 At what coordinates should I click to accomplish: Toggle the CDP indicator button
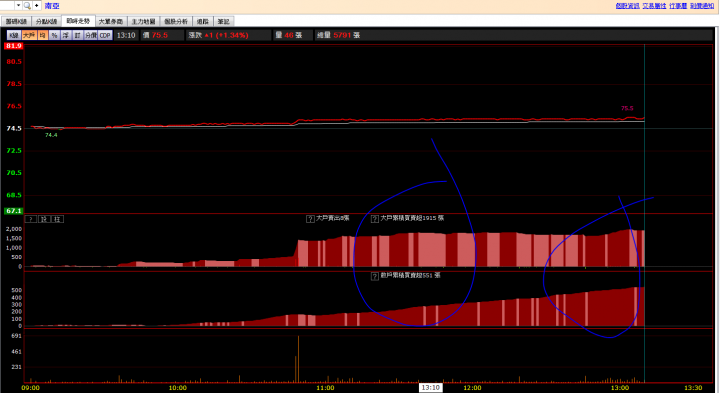105,35
